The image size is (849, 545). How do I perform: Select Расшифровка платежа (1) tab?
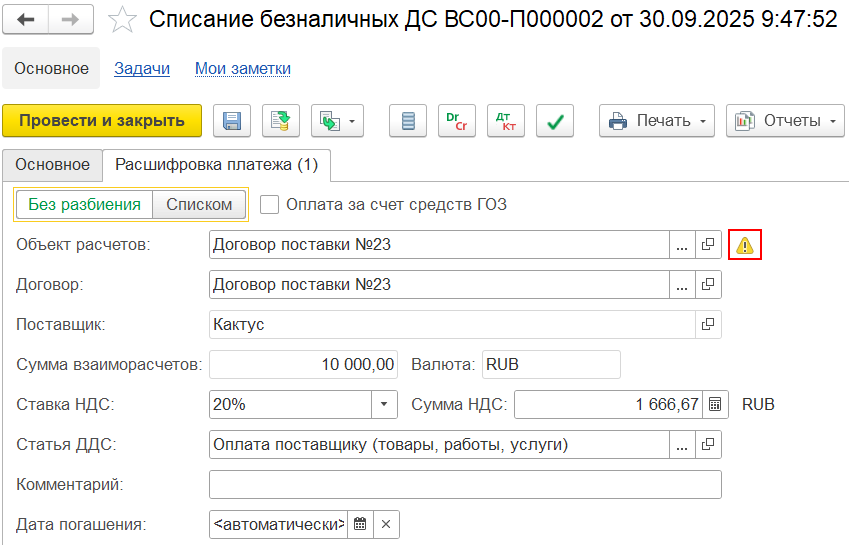[216, 164]
